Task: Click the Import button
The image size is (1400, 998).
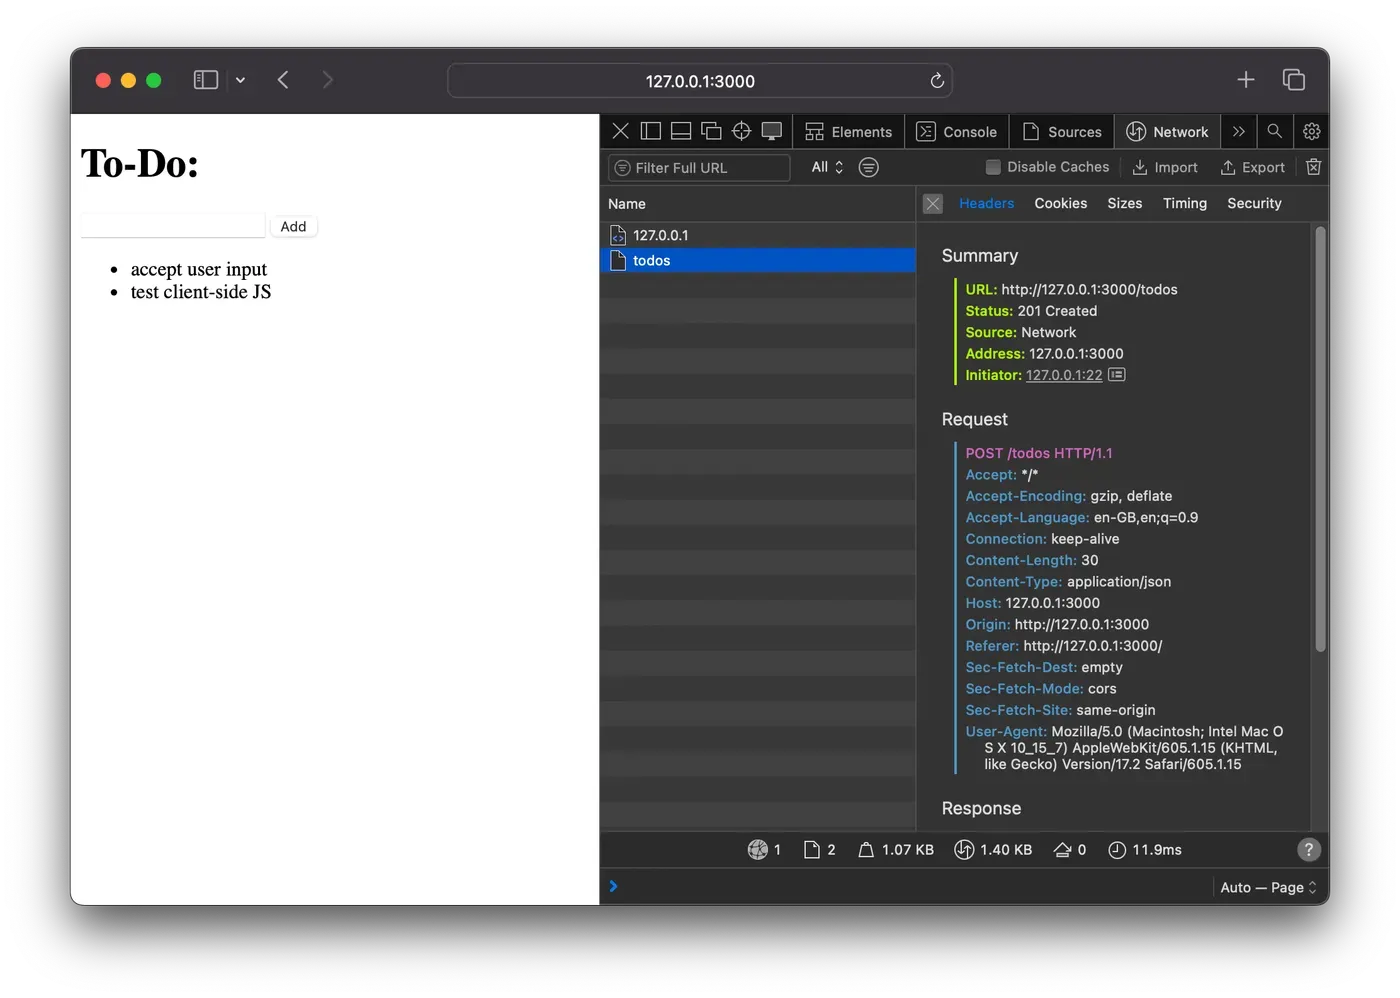Action: [1165, 167]
